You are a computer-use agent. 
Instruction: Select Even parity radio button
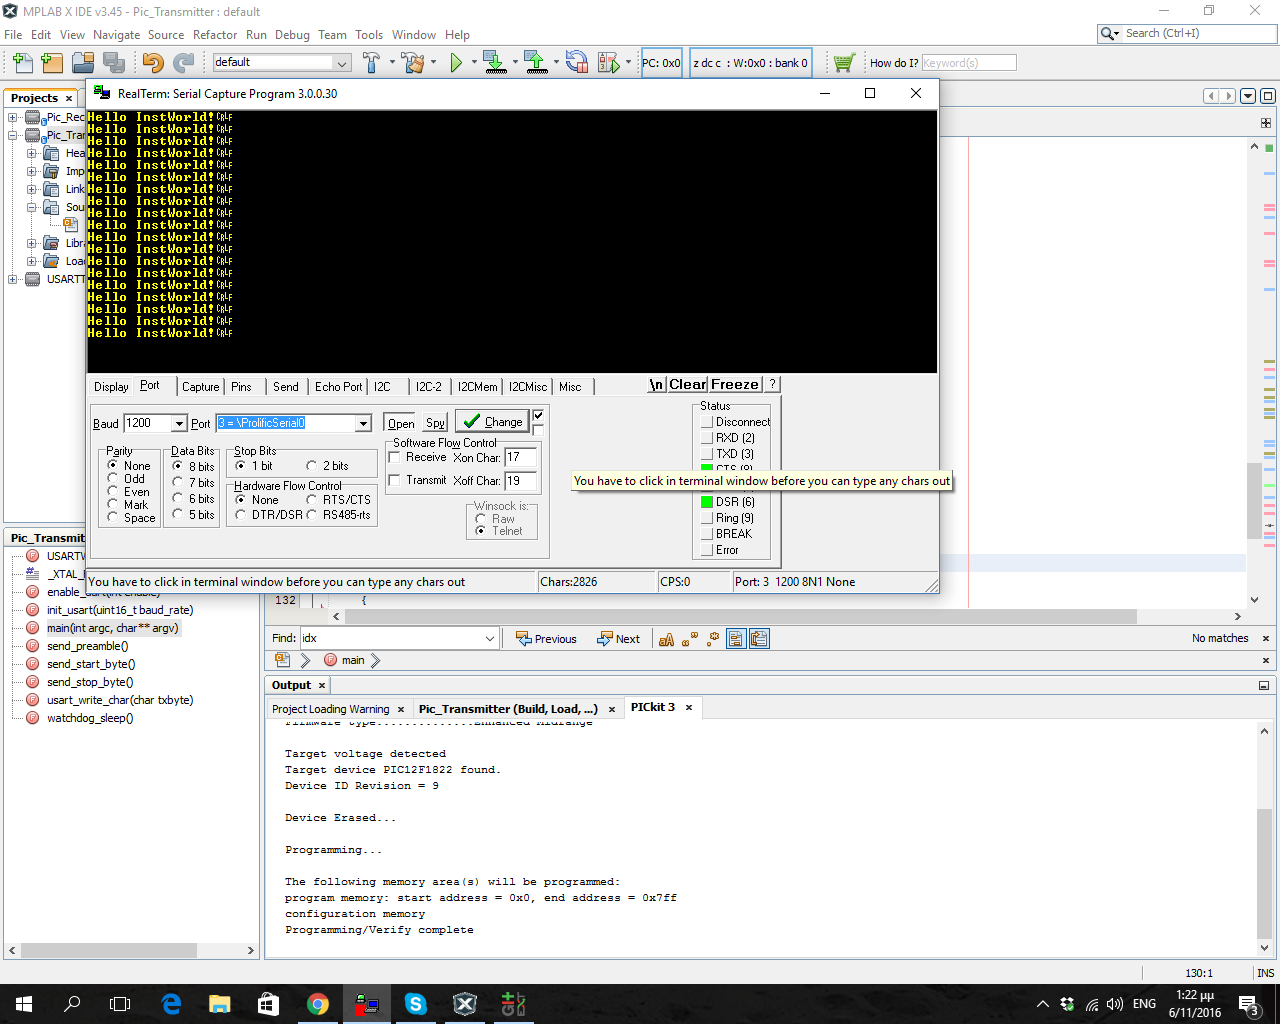click(113, 492)
